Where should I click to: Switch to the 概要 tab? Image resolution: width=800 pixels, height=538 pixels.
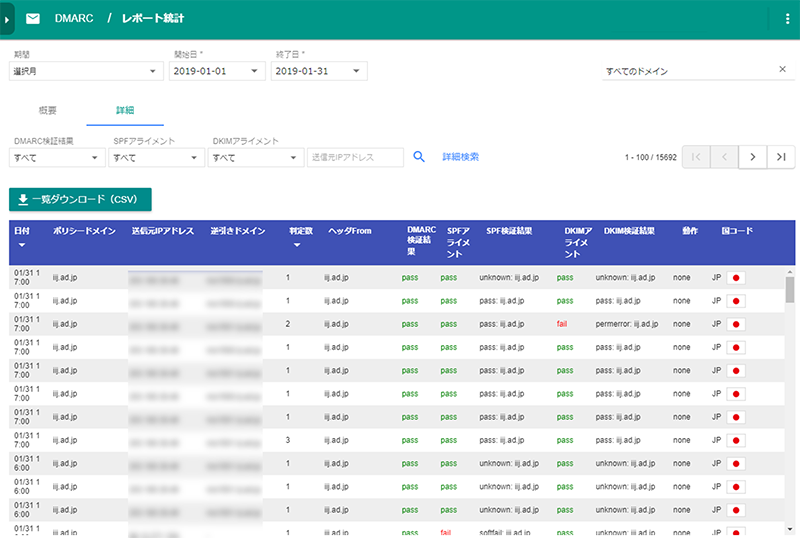point(47,109)
